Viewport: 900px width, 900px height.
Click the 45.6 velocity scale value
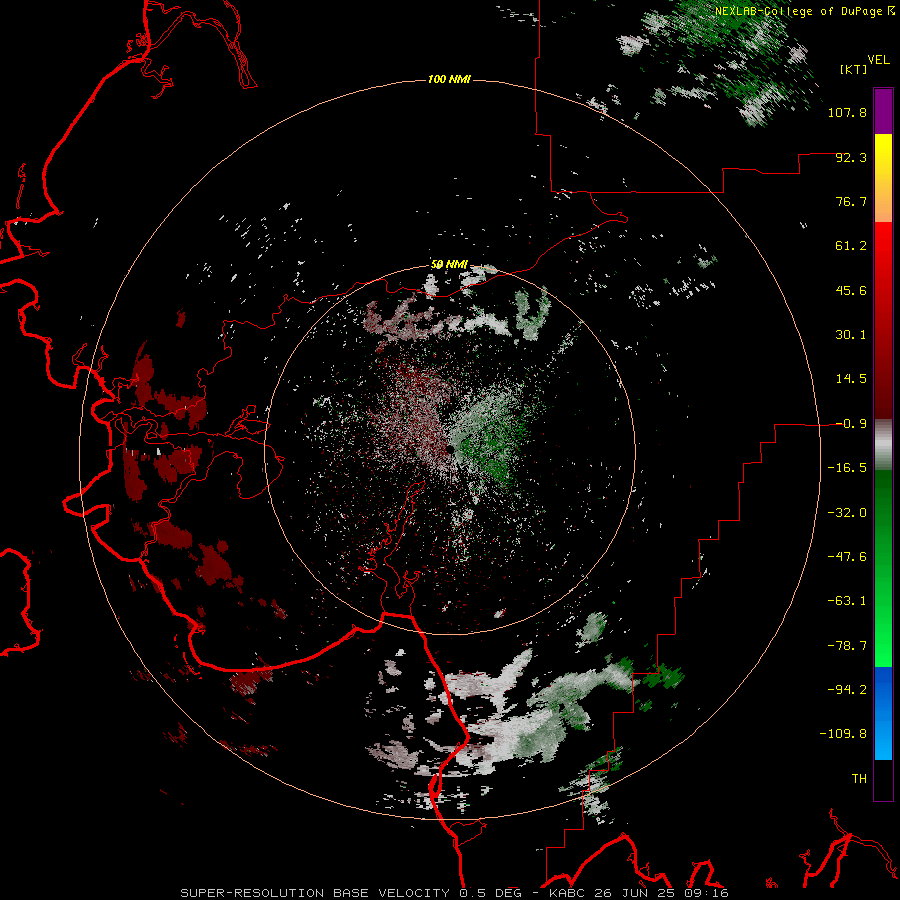851,290
